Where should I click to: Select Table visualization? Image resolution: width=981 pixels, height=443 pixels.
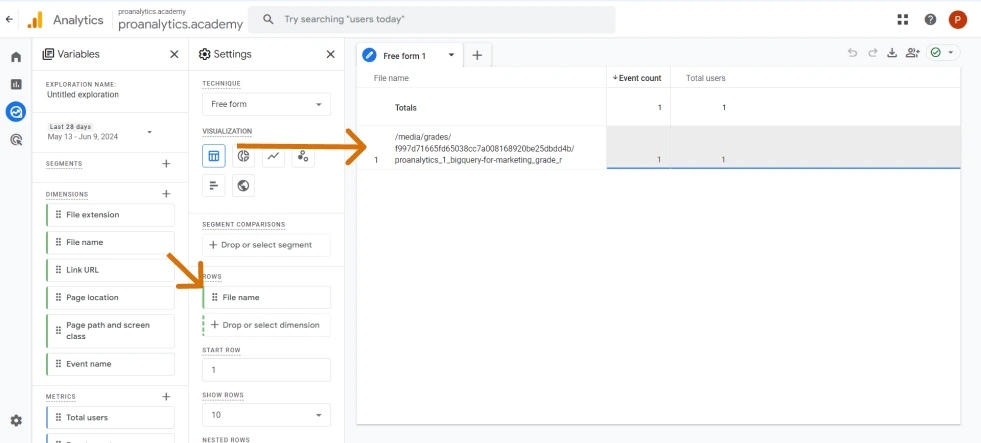pos(214,156)
